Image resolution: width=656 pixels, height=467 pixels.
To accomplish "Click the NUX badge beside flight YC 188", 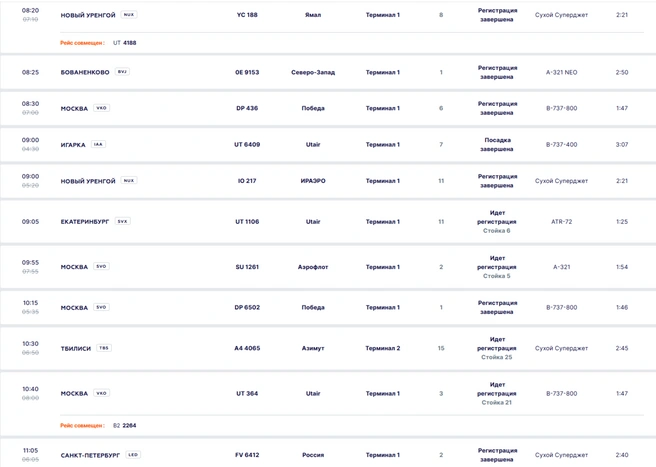I will [x=129, y=15].
